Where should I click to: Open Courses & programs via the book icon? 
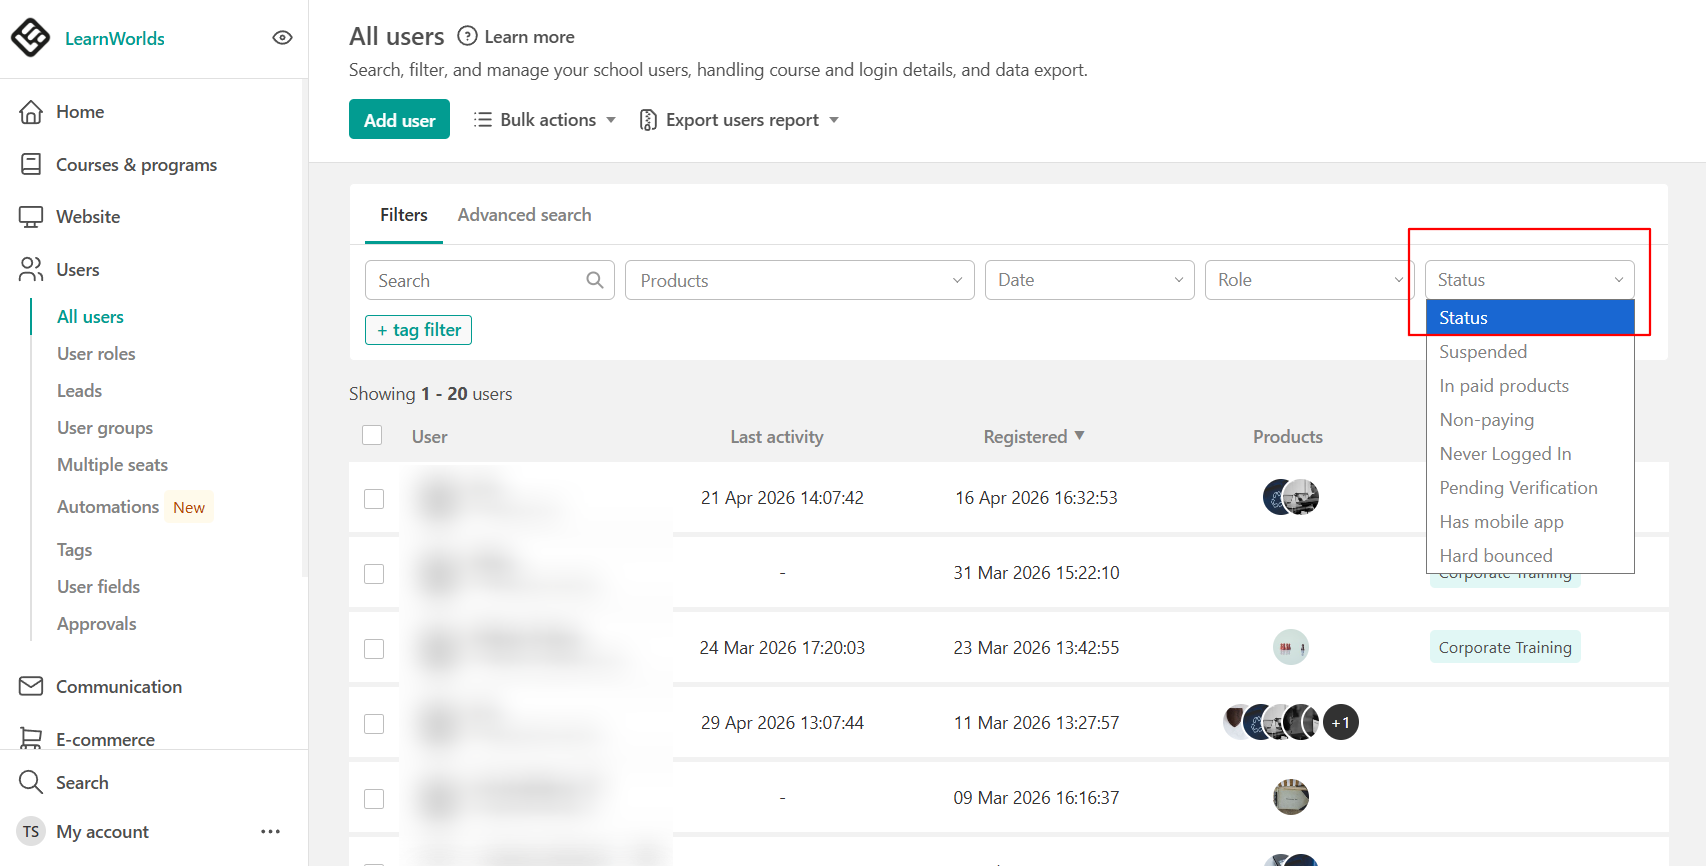coord(31,164)
